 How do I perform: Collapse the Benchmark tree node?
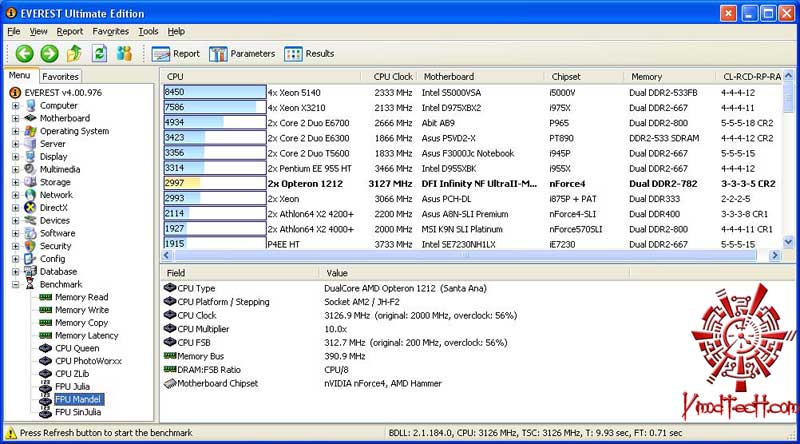(x=15, y=284)
